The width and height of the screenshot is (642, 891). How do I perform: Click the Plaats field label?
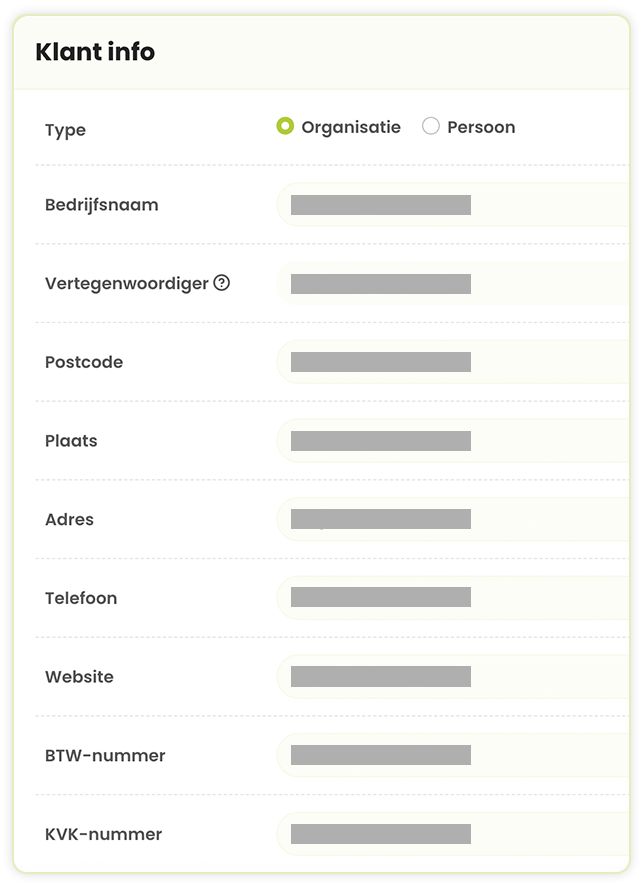click(71, 441)
